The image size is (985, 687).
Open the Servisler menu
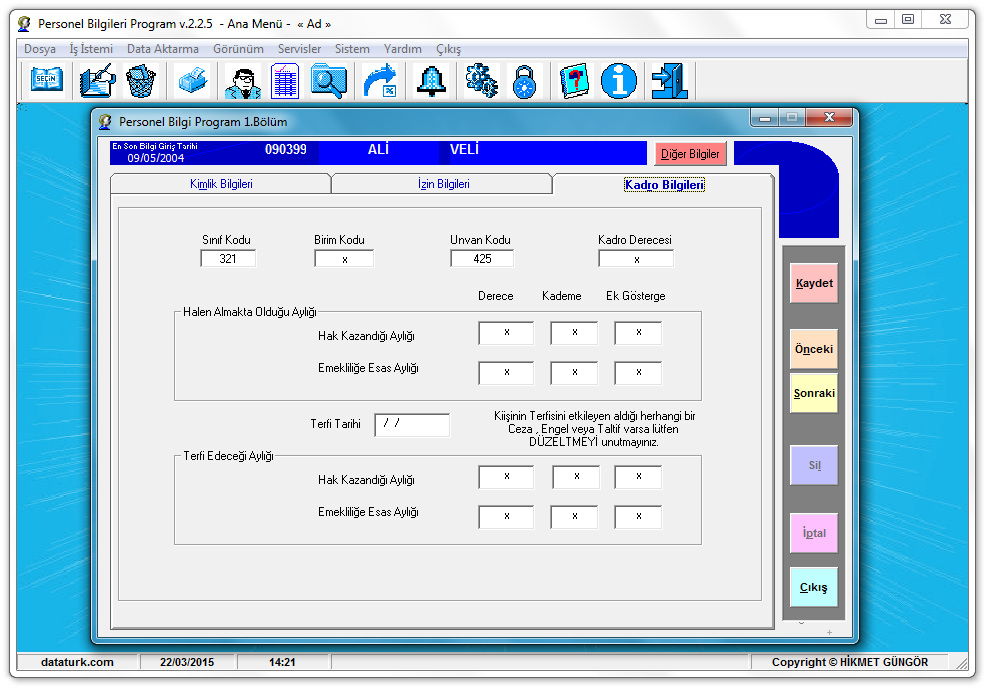(299, 49)
